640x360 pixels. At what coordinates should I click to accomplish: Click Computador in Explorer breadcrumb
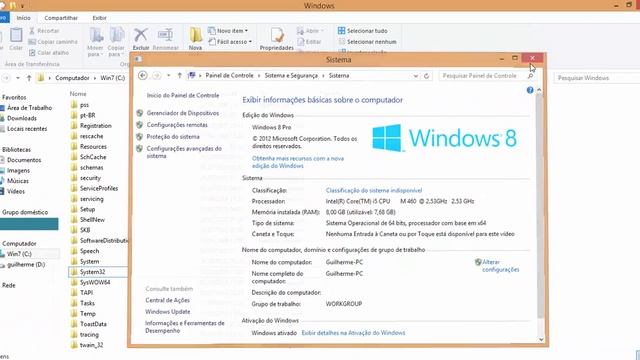coord(72,78)
